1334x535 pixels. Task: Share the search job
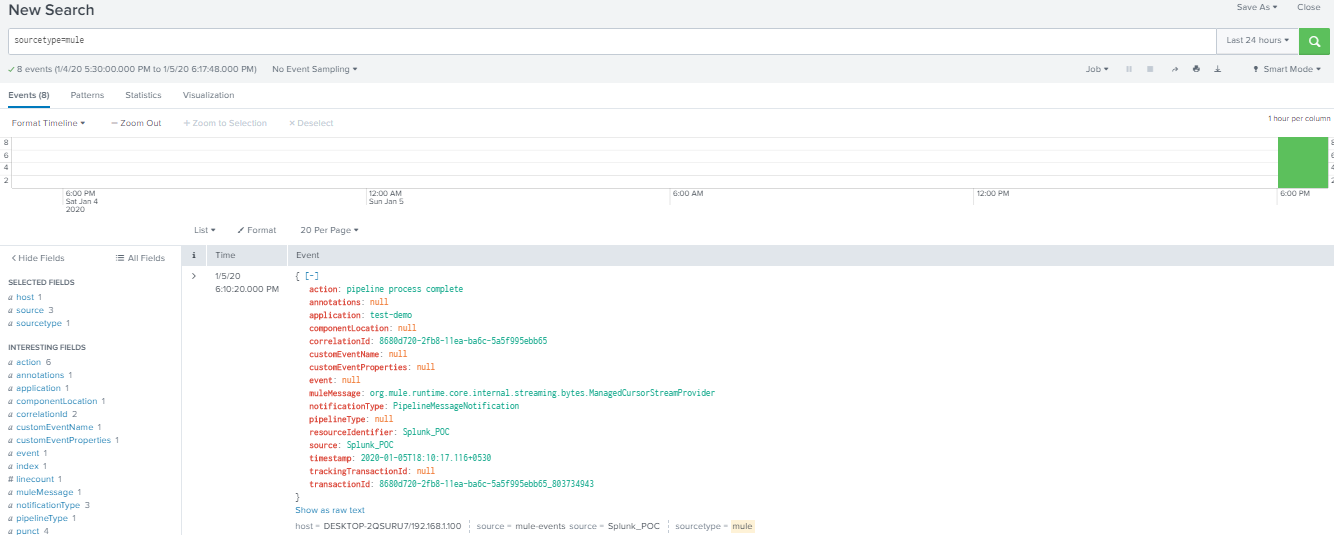pos(1175,69)
